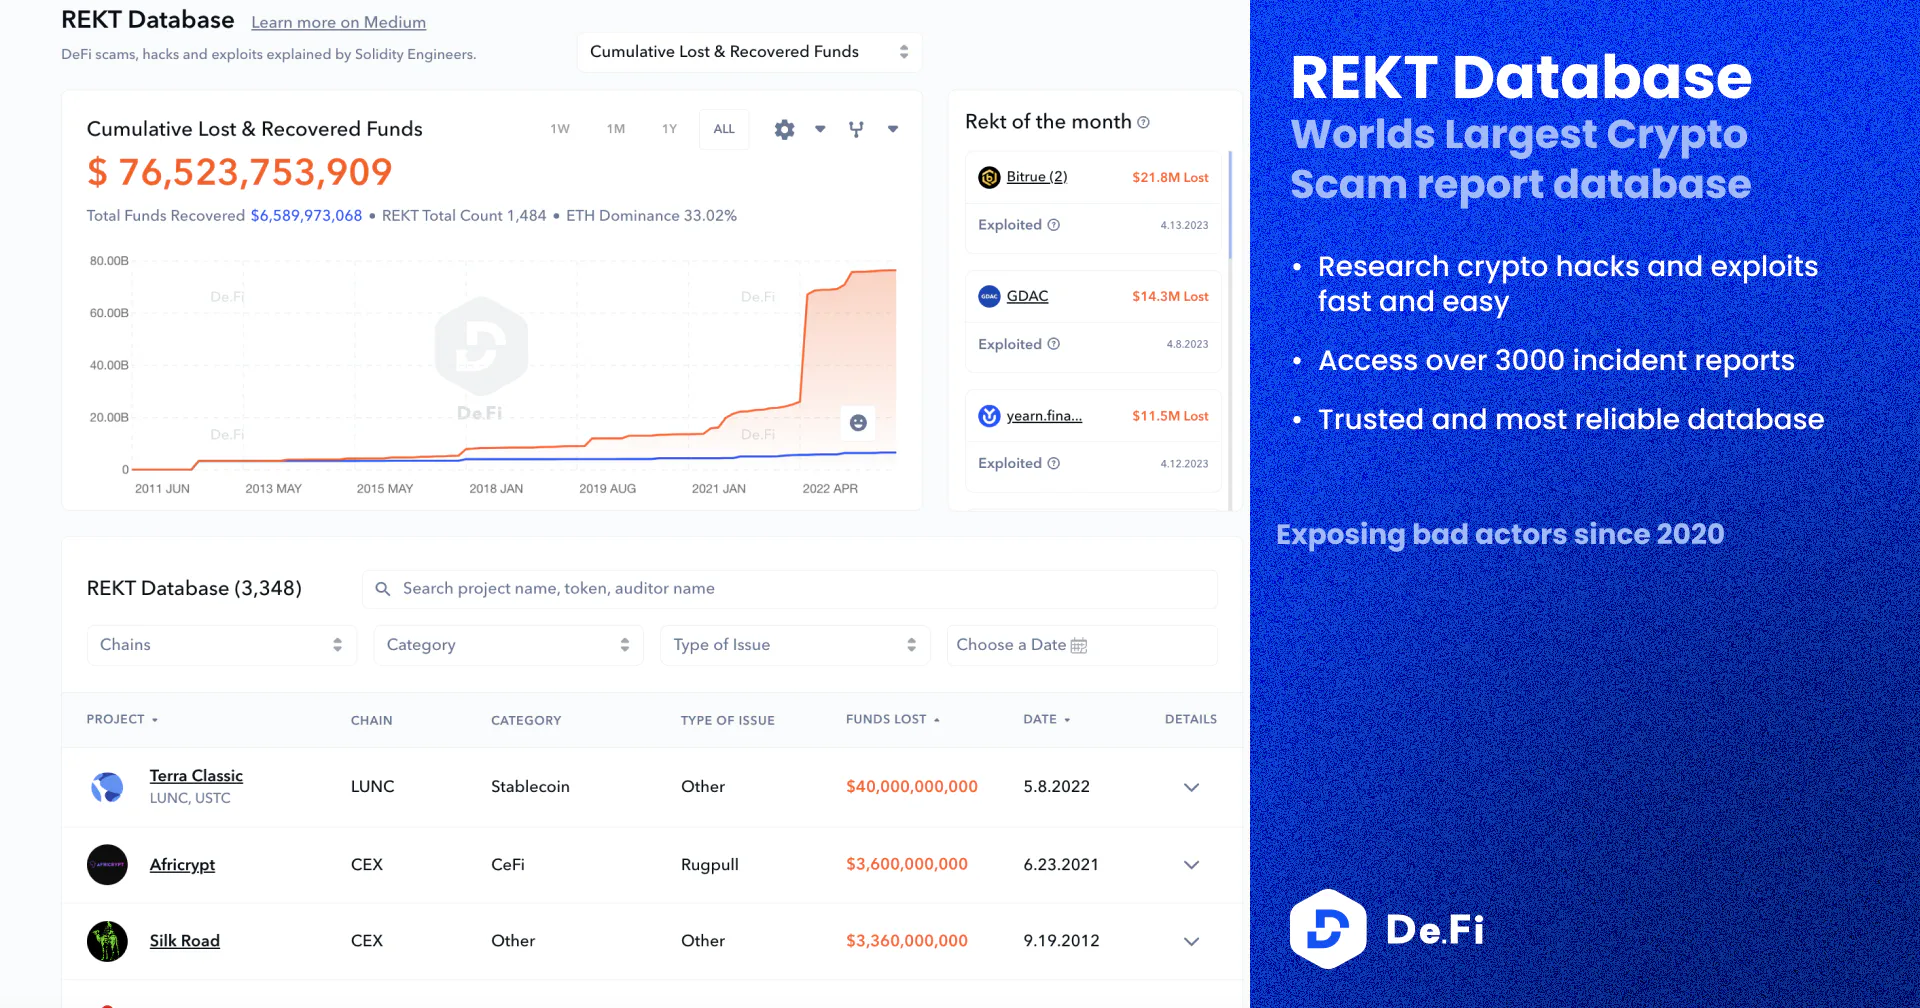Select the 1M time range tab
Screen dimensions: 1920x1008
click(616, 129)
